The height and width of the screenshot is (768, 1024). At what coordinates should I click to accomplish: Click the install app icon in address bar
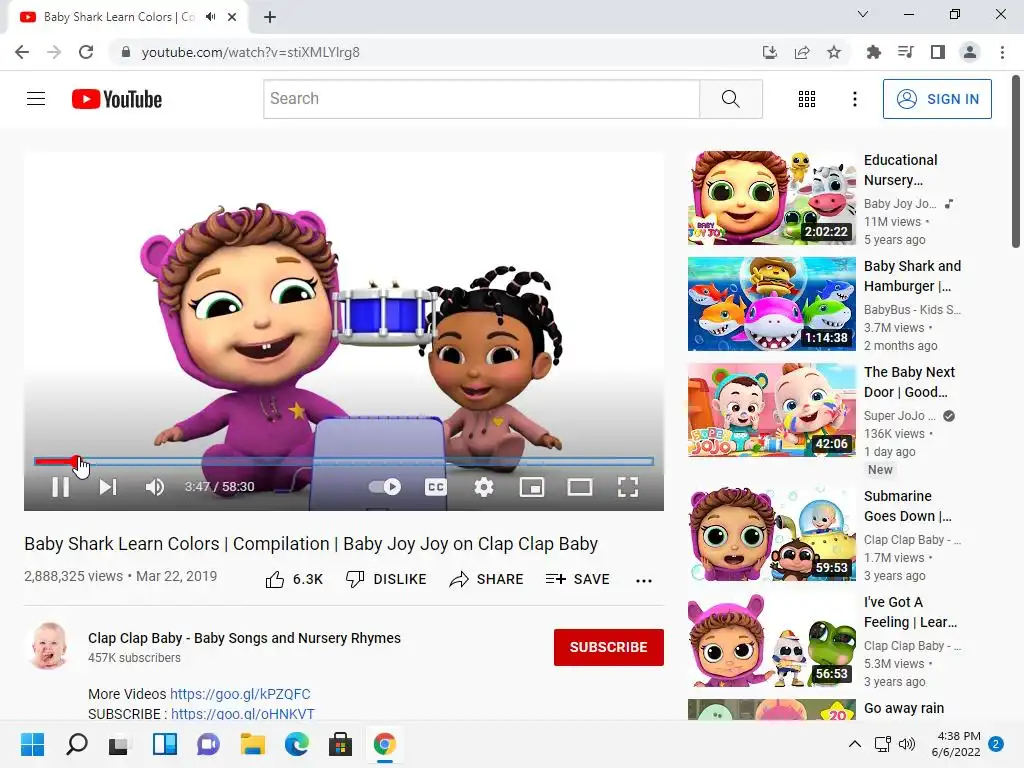[770, 52]
